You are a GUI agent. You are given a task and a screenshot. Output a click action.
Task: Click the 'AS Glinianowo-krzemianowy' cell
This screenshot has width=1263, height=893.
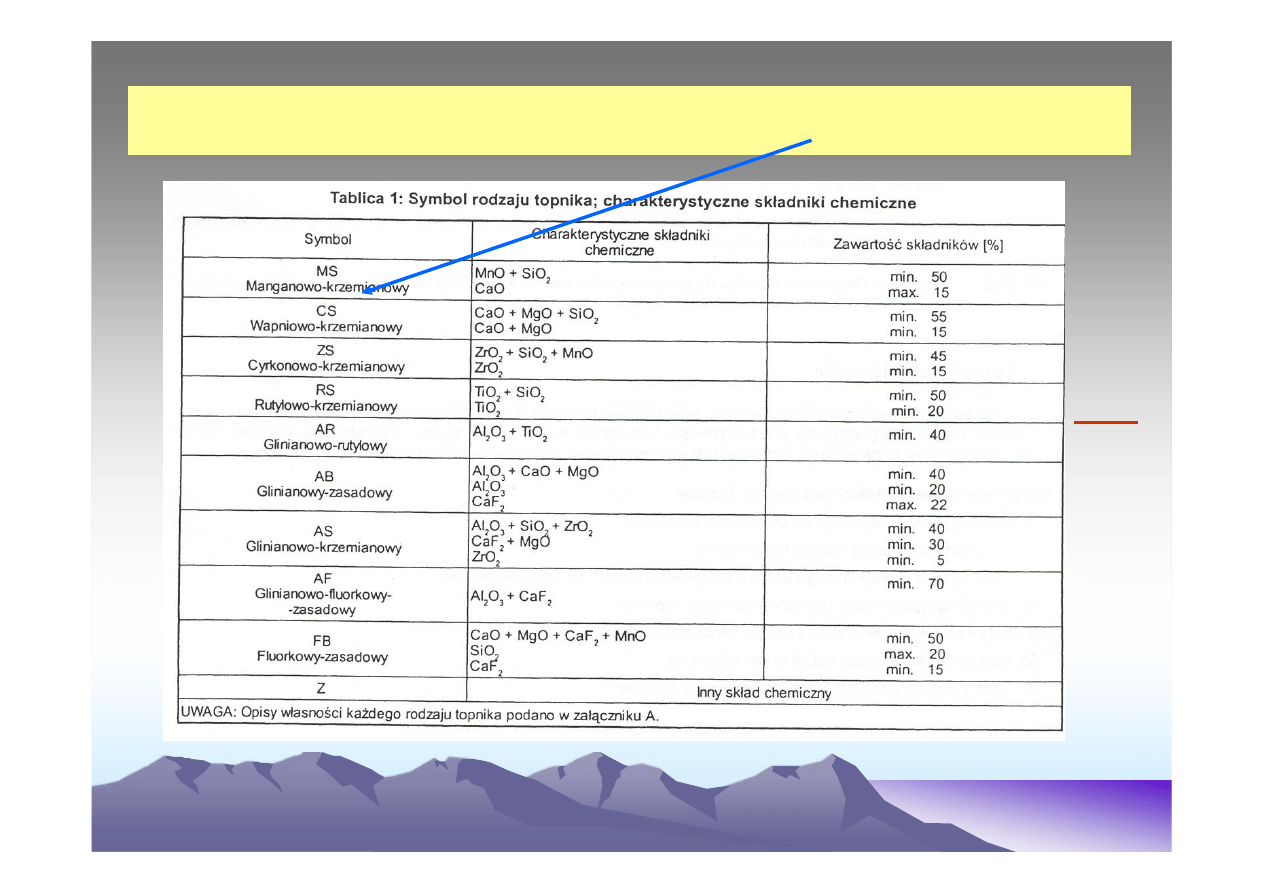[x=324, y=539]
